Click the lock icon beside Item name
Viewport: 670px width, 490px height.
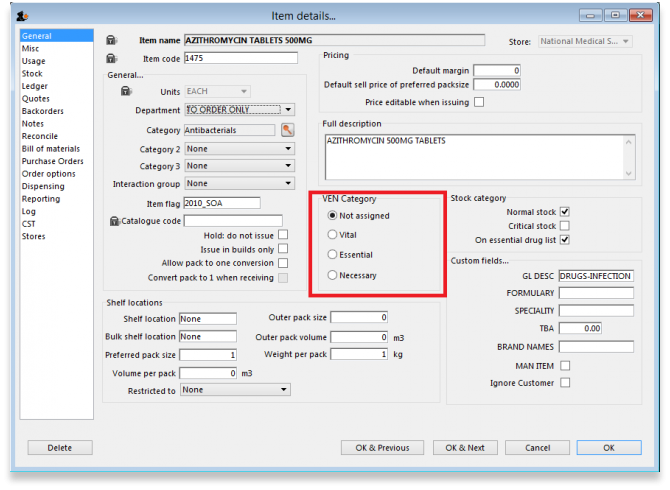[111, 41]
